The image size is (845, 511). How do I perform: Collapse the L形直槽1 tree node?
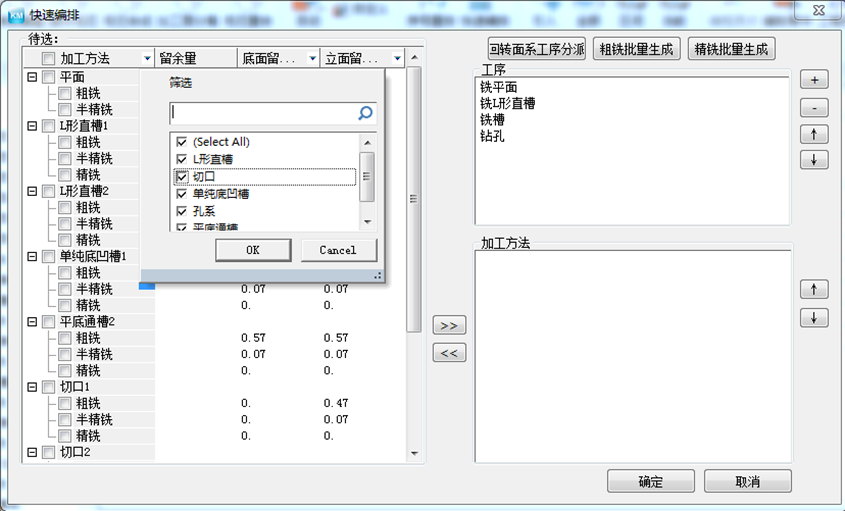pyautogui.click(x=33, y=126)
